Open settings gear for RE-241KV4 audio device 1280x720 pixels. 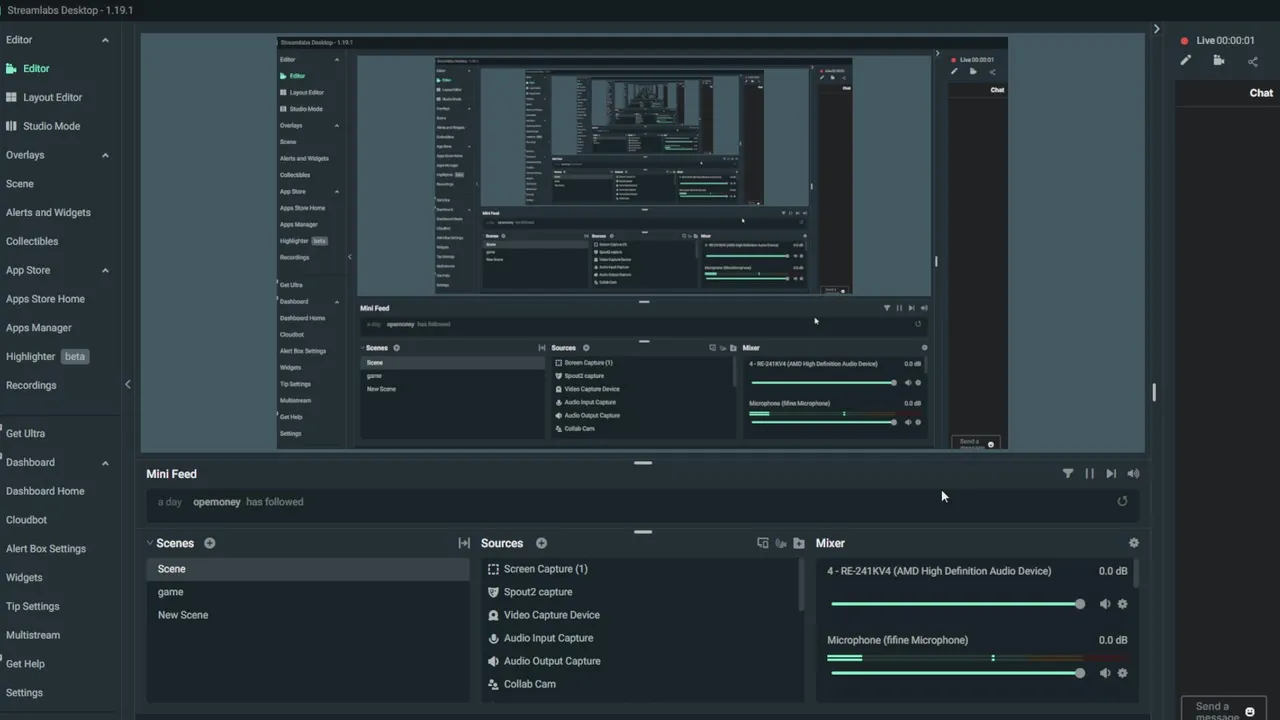1122,604
